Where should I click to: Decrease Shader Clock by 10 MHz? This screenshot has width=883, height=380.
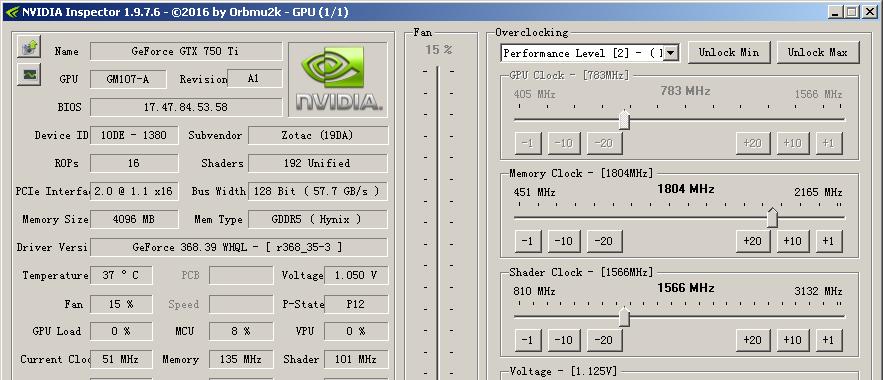click(x=564, y=340)
